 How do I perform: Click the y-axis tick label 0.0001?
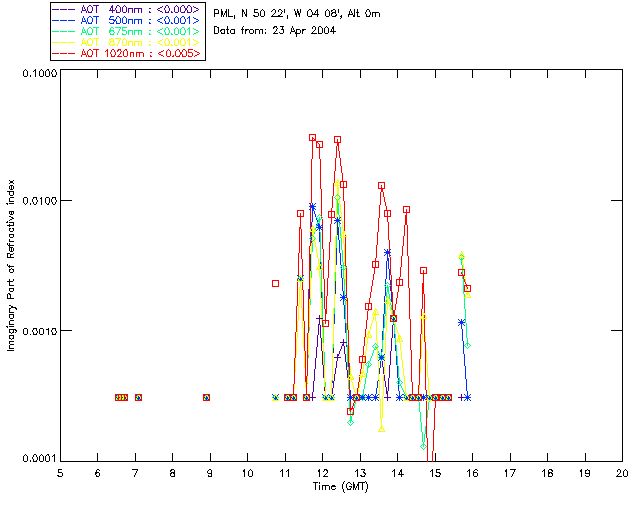tap(40, 459)
